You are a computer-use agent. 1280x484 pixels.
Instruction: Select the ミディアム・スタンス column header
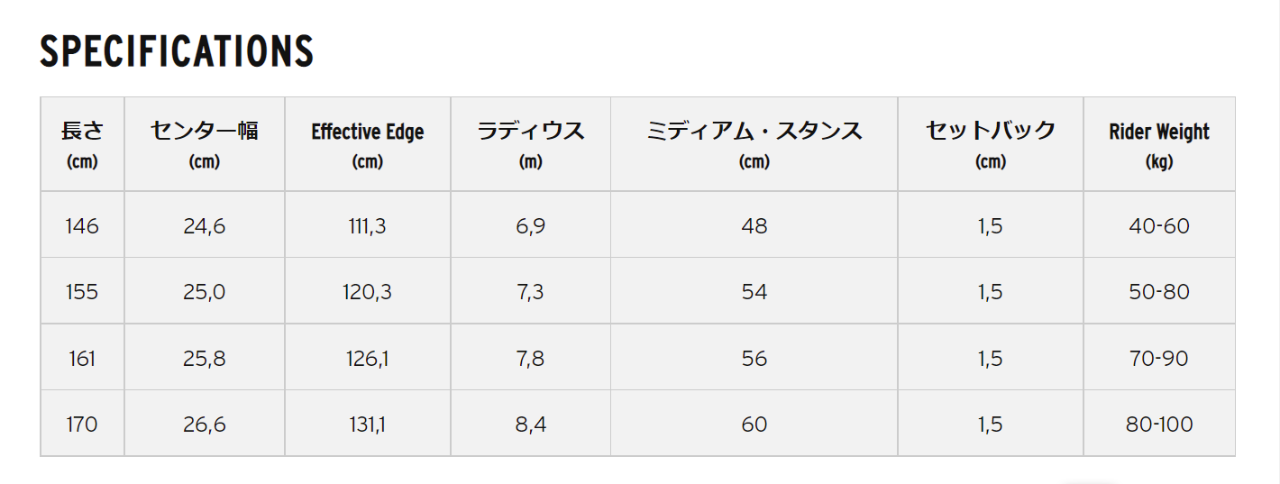click(754, 144)
